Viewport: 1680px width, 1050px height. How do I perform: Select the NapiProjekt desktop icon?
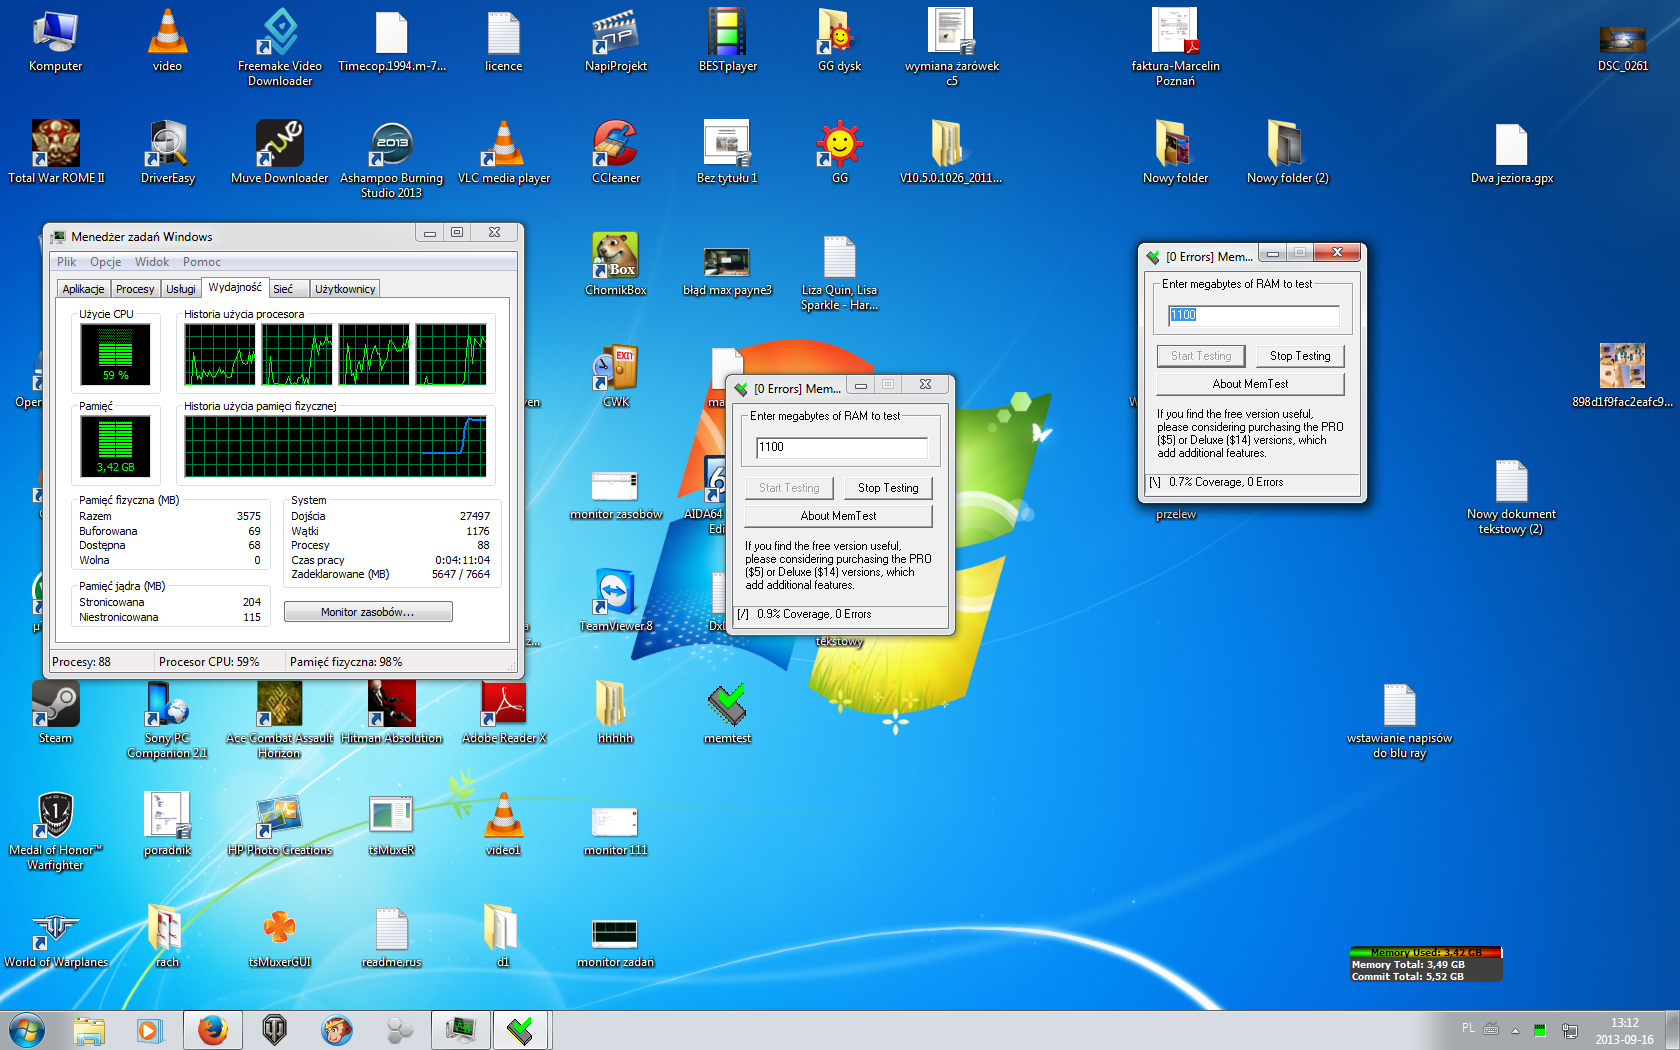(616, 42)
